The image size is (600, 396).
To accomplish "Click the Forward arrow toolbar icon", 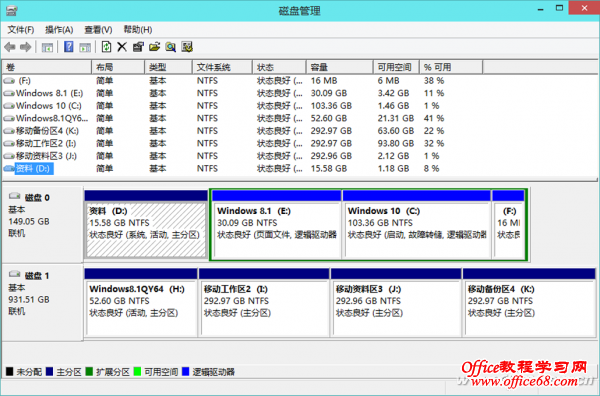I will pos(26,47).
